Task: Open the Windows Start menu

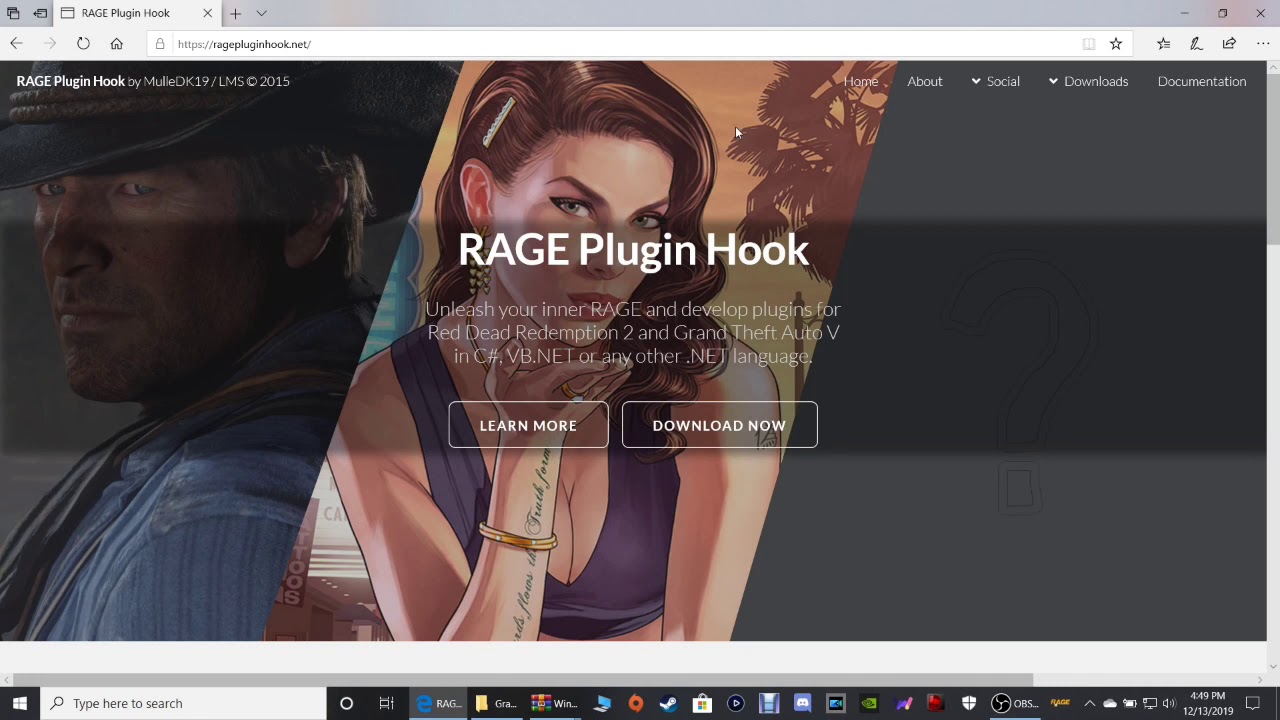Action: (x=20, y=703)
